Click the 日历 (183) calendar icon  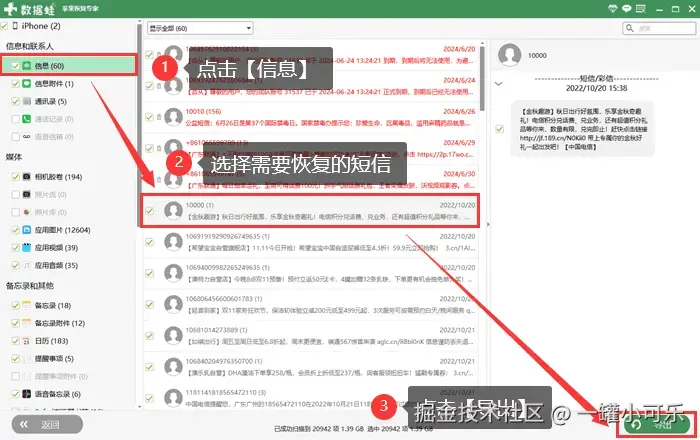(x=27, y=341)
